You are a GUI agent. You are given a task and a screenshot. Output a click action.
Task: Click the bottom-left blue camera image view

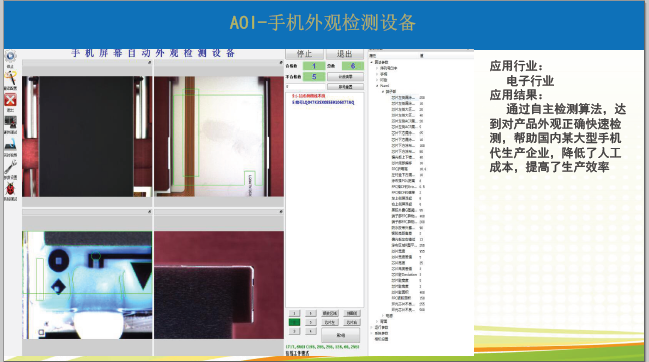(x=87, y=285)
